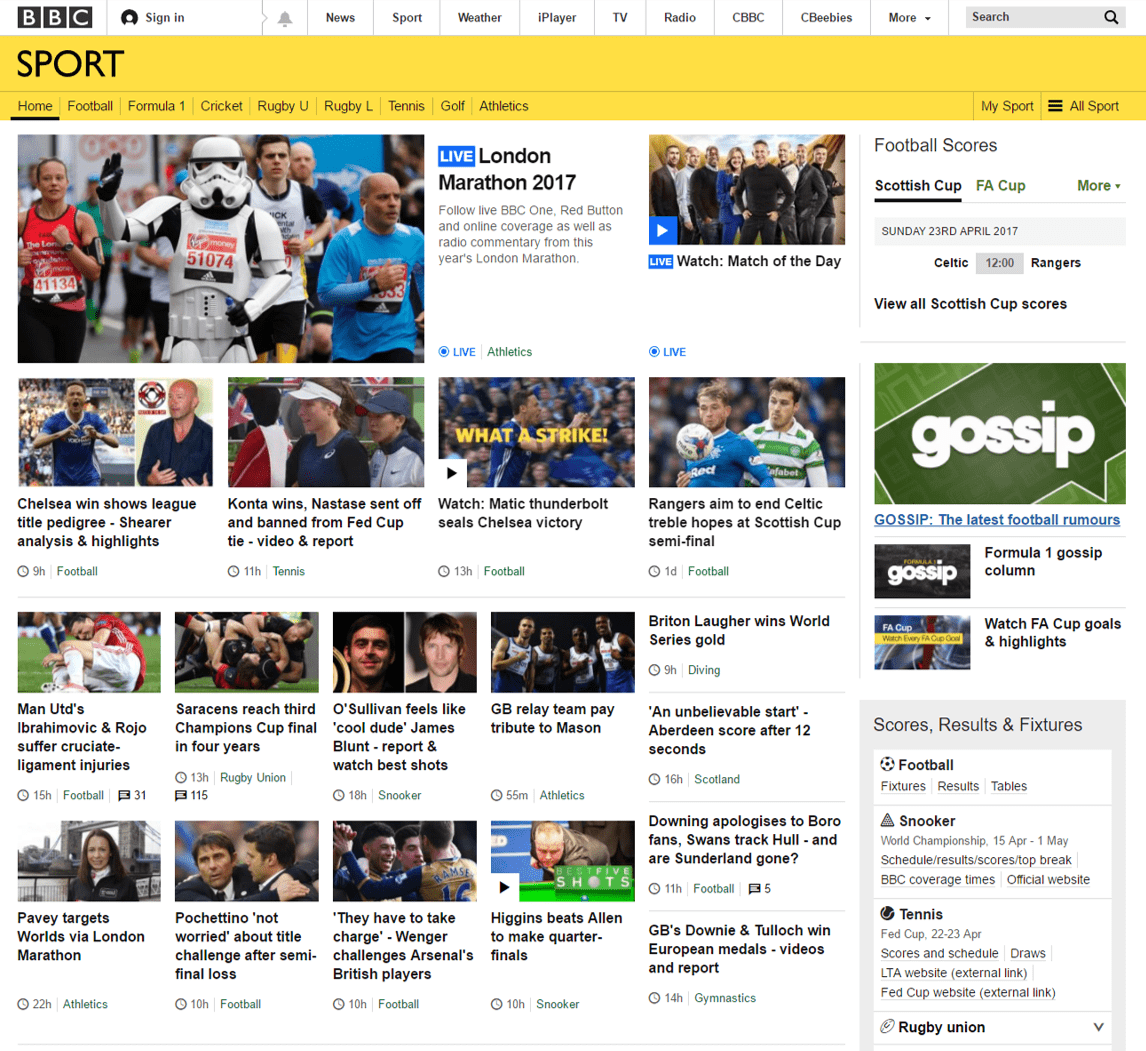Open BBC iPlayer
The height and width of the screenshot is (1051, 1146).
point(557,18)
